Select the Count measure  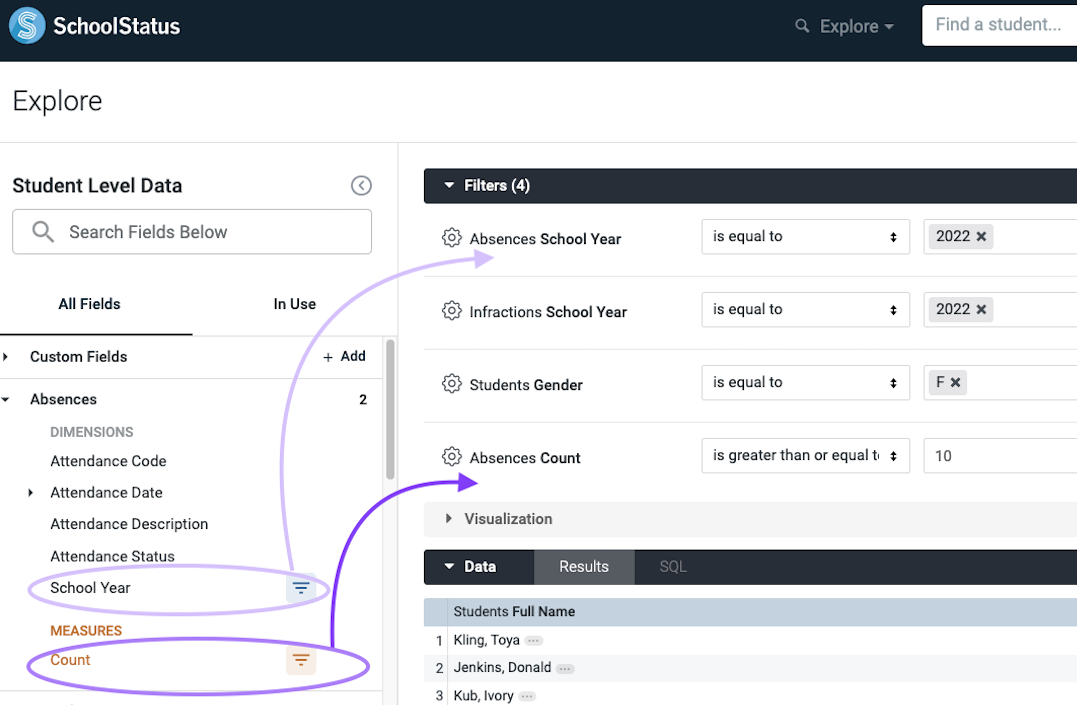coord(70,660)
